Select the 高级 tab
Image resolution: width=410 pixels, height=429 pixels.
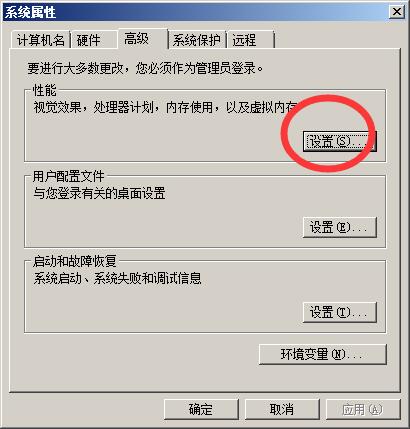point(143,39)
